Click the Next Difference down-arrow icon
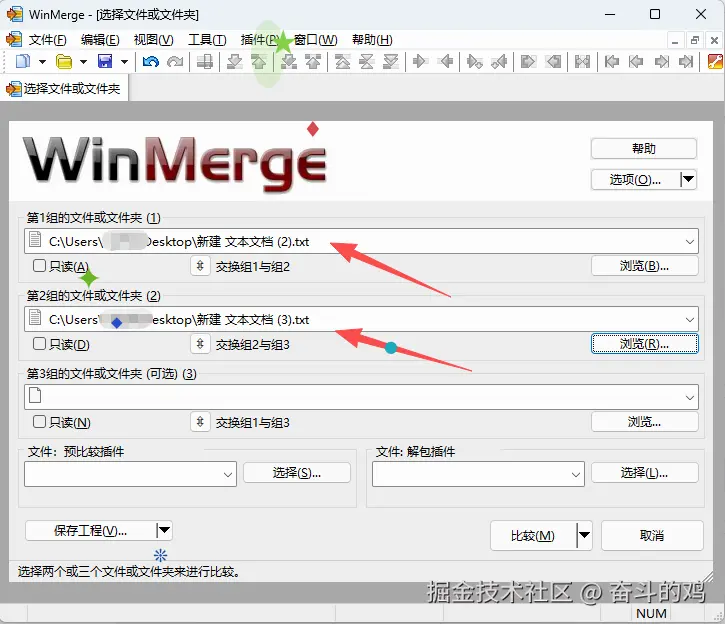Screen dimensions: 725x624 (235, 61)
